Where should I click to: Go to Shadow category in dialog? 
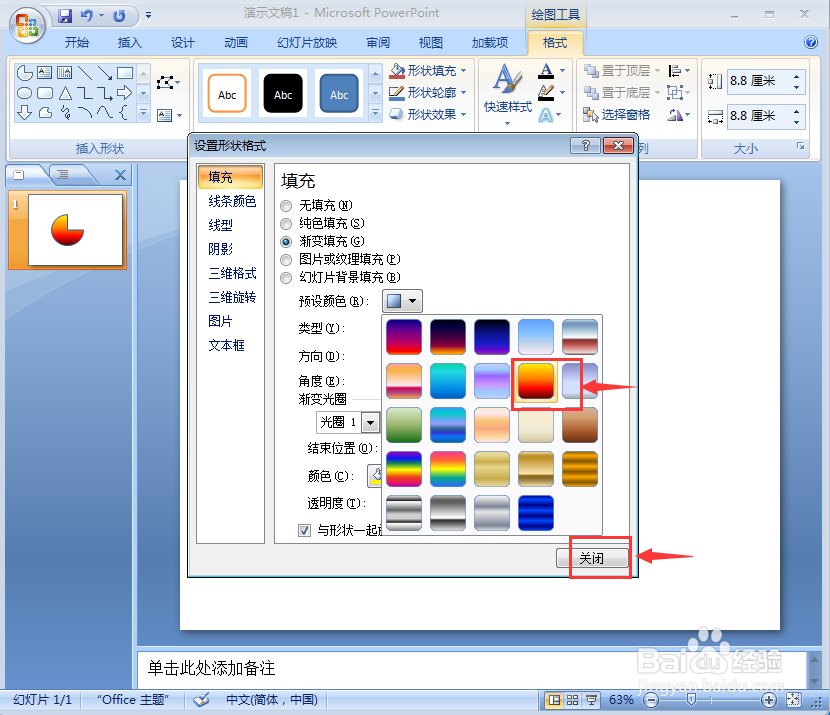coord(220,249)
